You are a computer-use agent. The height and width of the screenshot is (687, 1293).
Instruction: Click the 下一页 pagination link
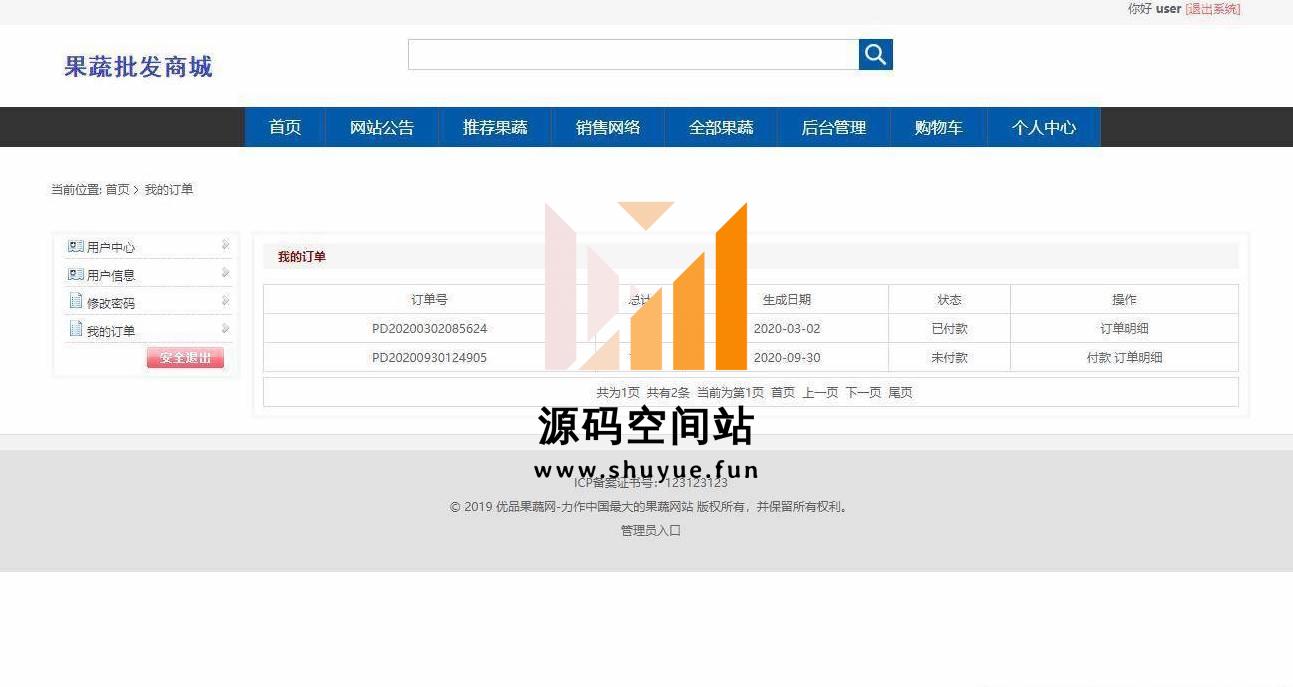[863, 393]
